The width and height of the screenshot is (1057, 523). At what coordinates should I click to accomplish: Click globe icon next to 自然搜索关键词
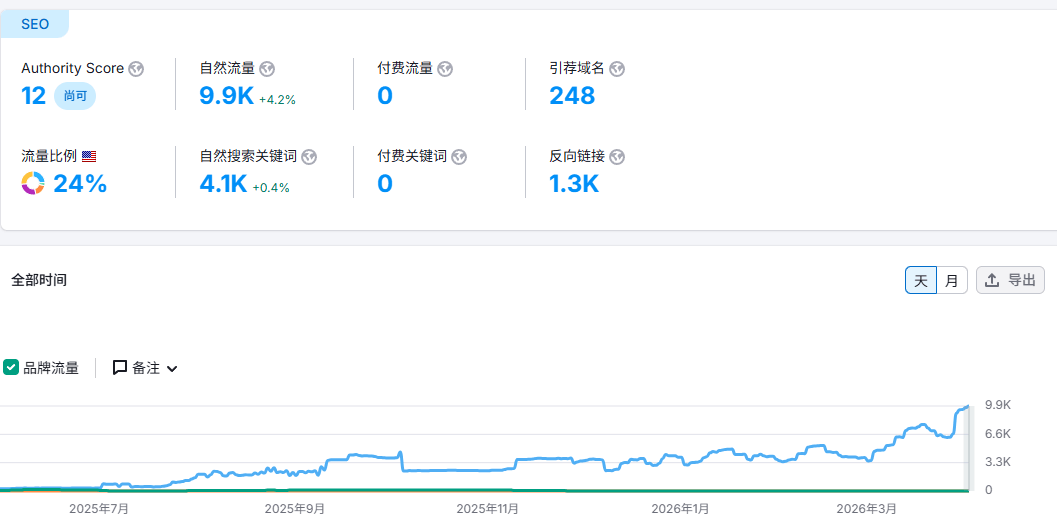coord(309,157)
